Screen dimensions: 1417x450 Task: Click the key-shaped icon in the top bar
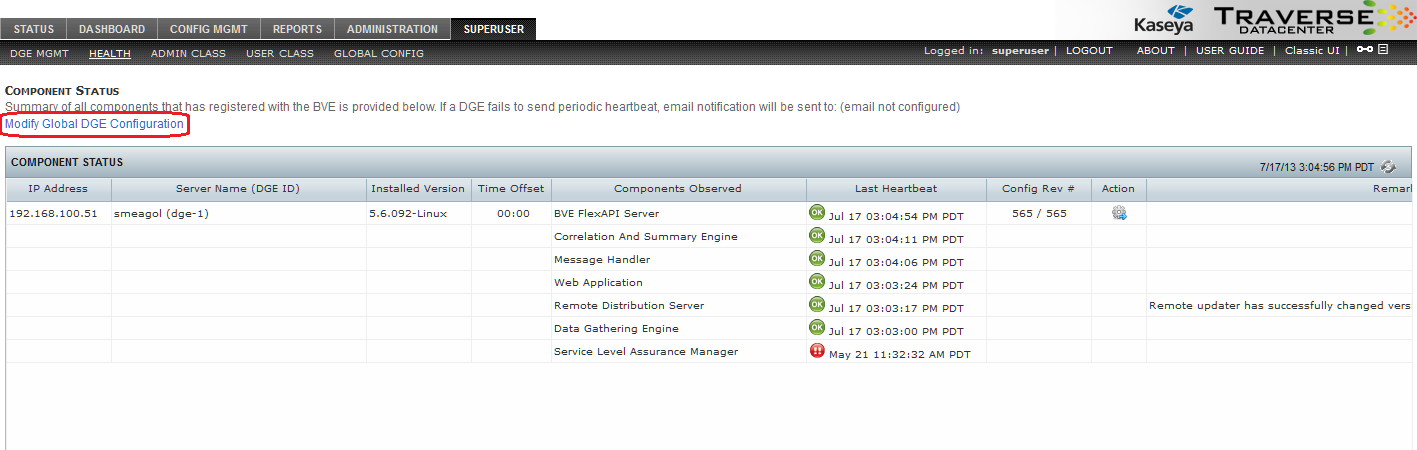pyautogui.click(x=1365, y=50)
